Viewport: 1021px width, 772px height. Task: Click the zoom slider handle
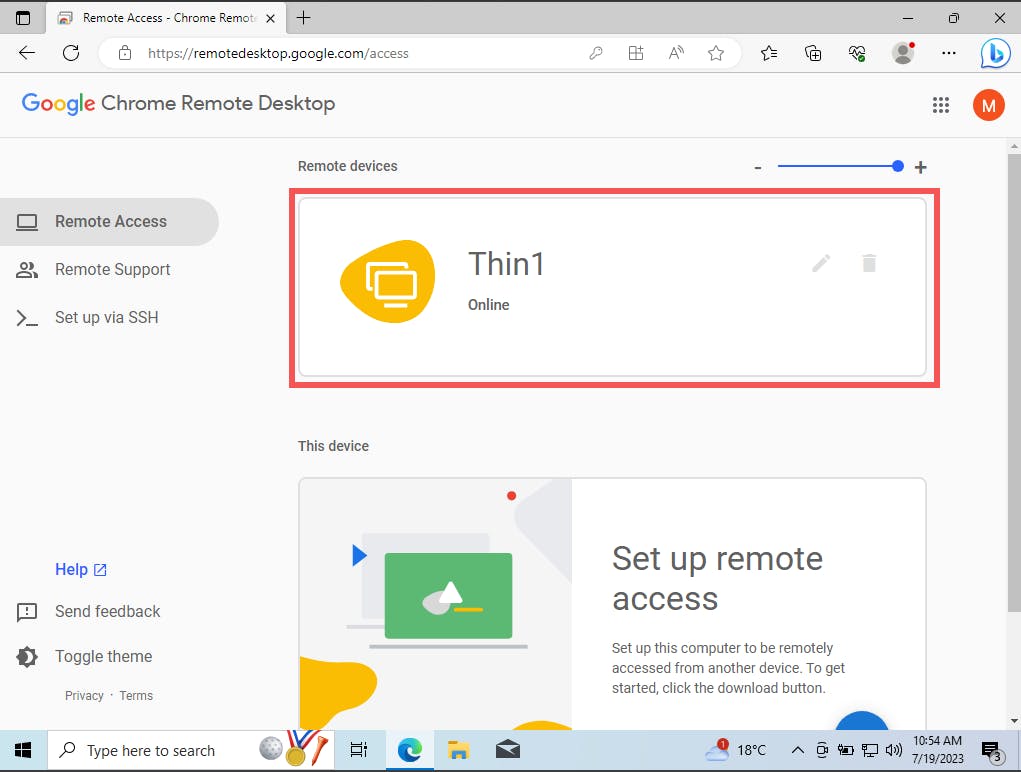click(x=897, y=166)
